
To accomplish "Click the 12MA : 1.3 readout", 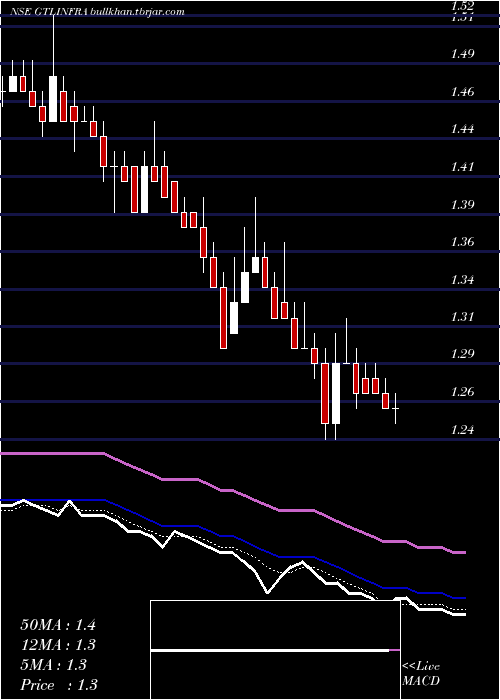I will click(58, 645).
